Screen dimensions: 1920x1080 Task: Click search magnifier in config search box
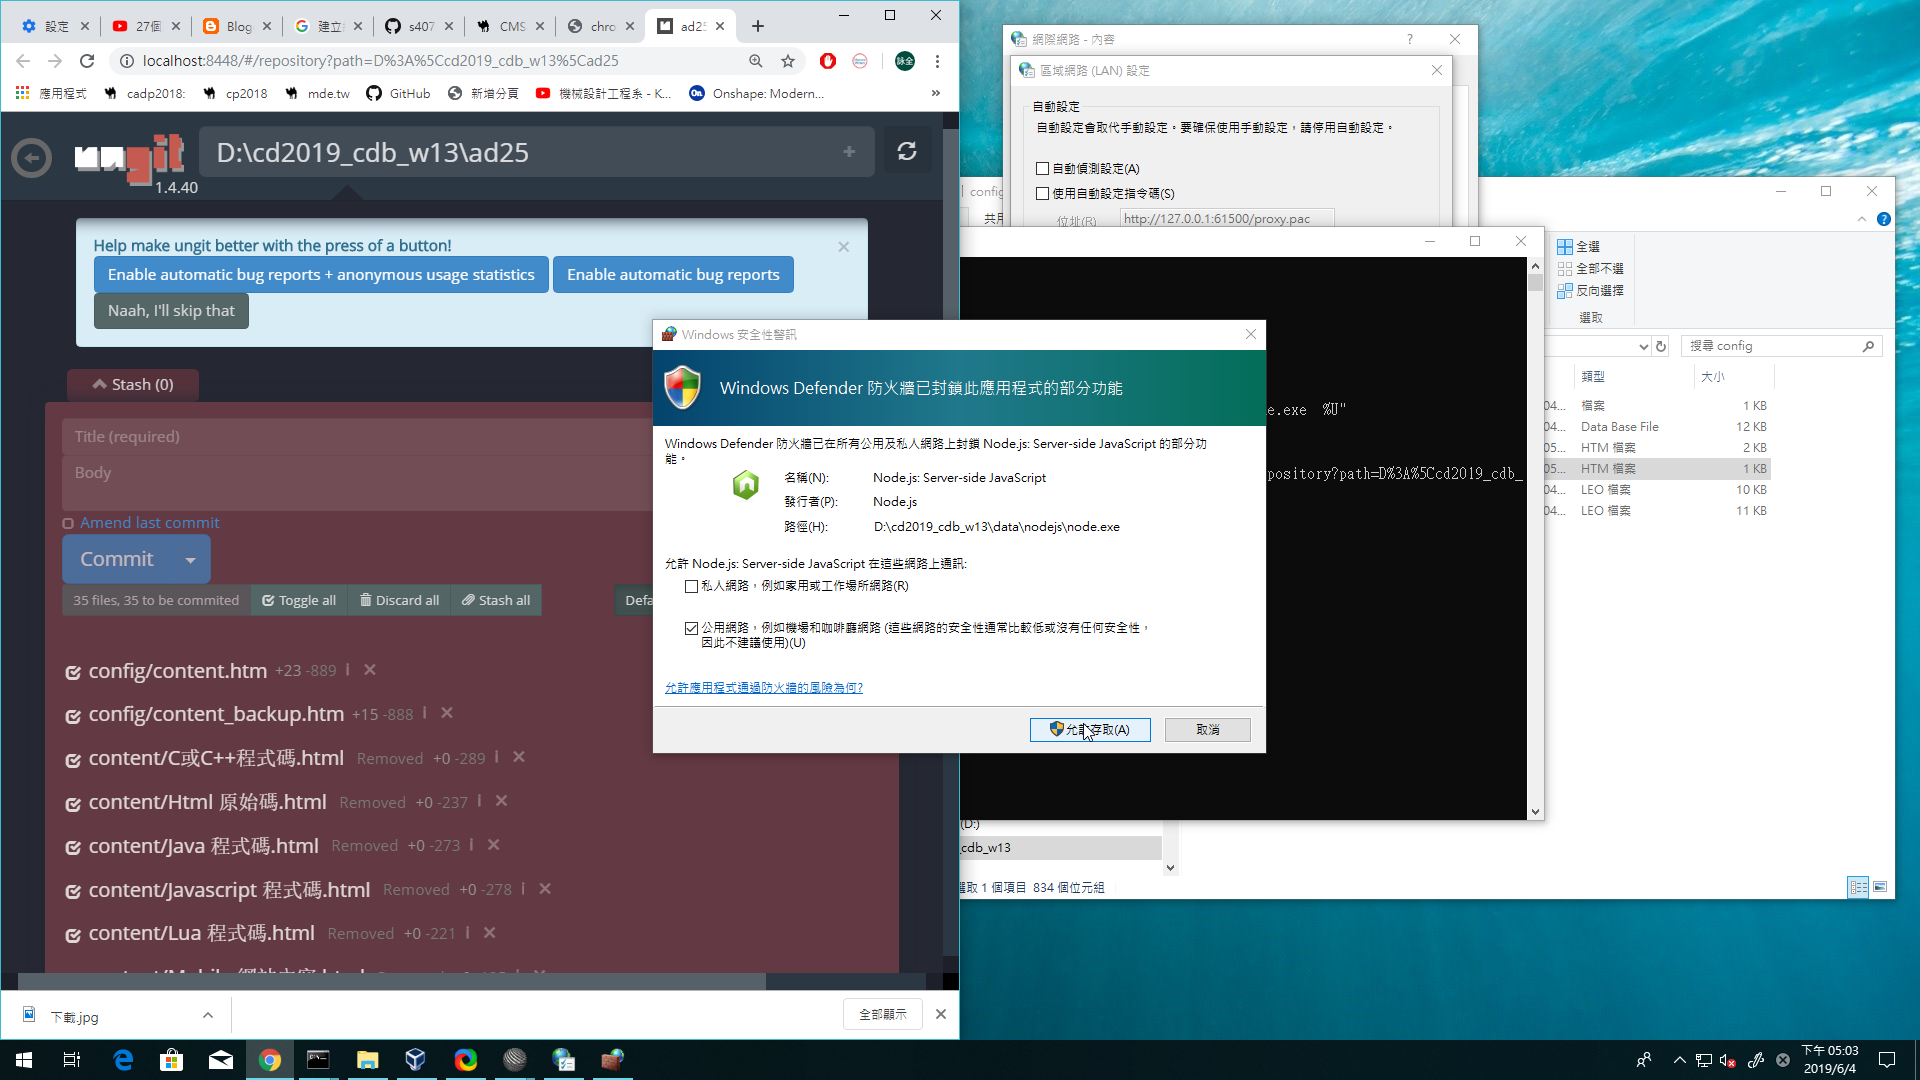point(1868,346)
